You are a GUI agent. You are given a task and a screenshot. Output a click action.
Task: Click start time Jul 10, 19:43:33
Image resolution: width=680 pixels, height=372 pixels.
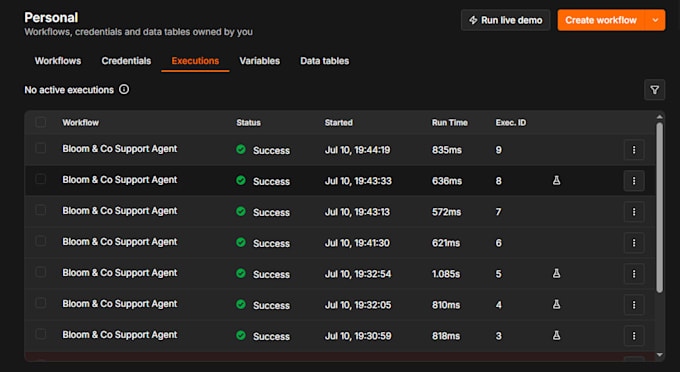click(x=358, y=181)
